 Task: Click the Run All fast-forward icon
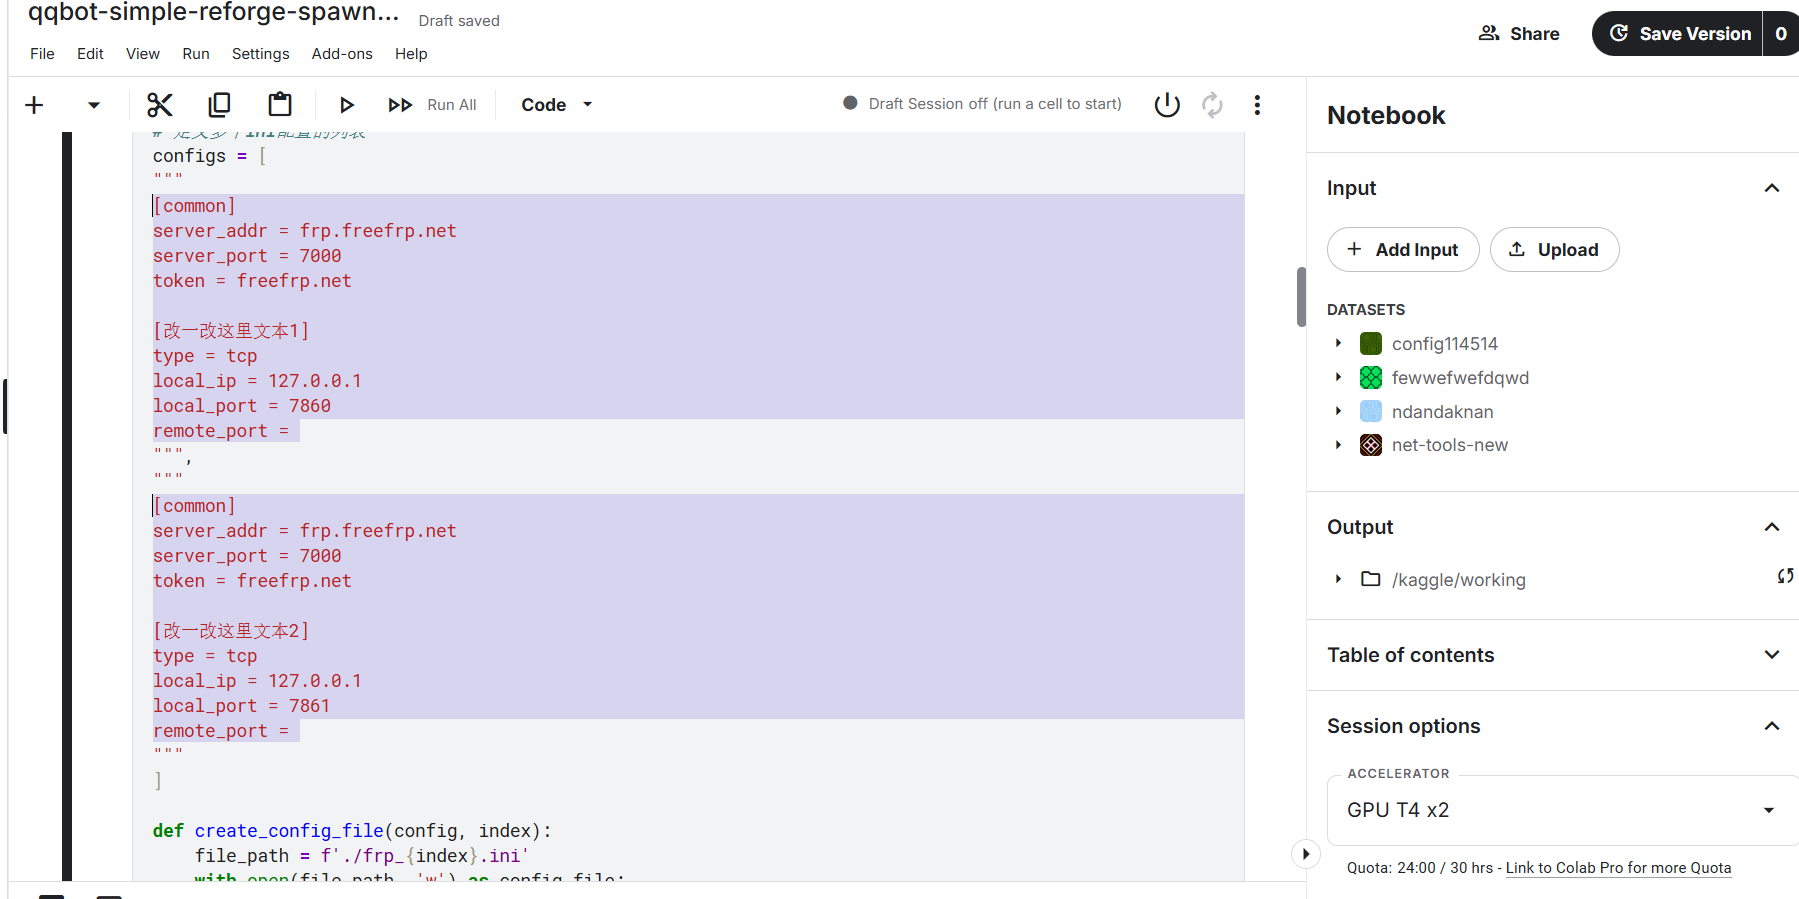pos(400,105)
